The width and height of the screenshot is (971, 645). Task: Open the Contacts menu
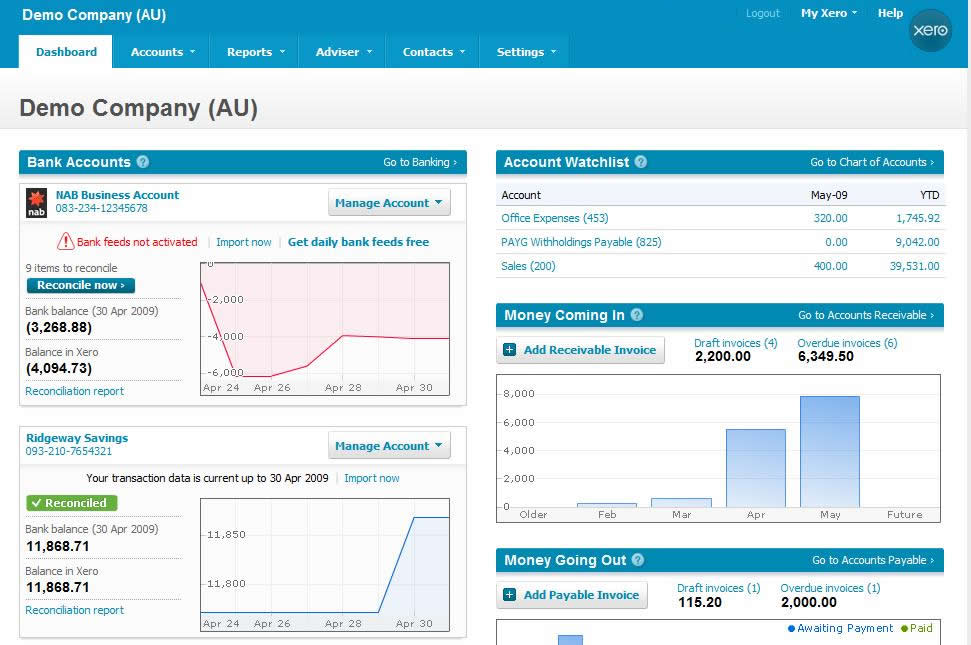click(433, 52)
